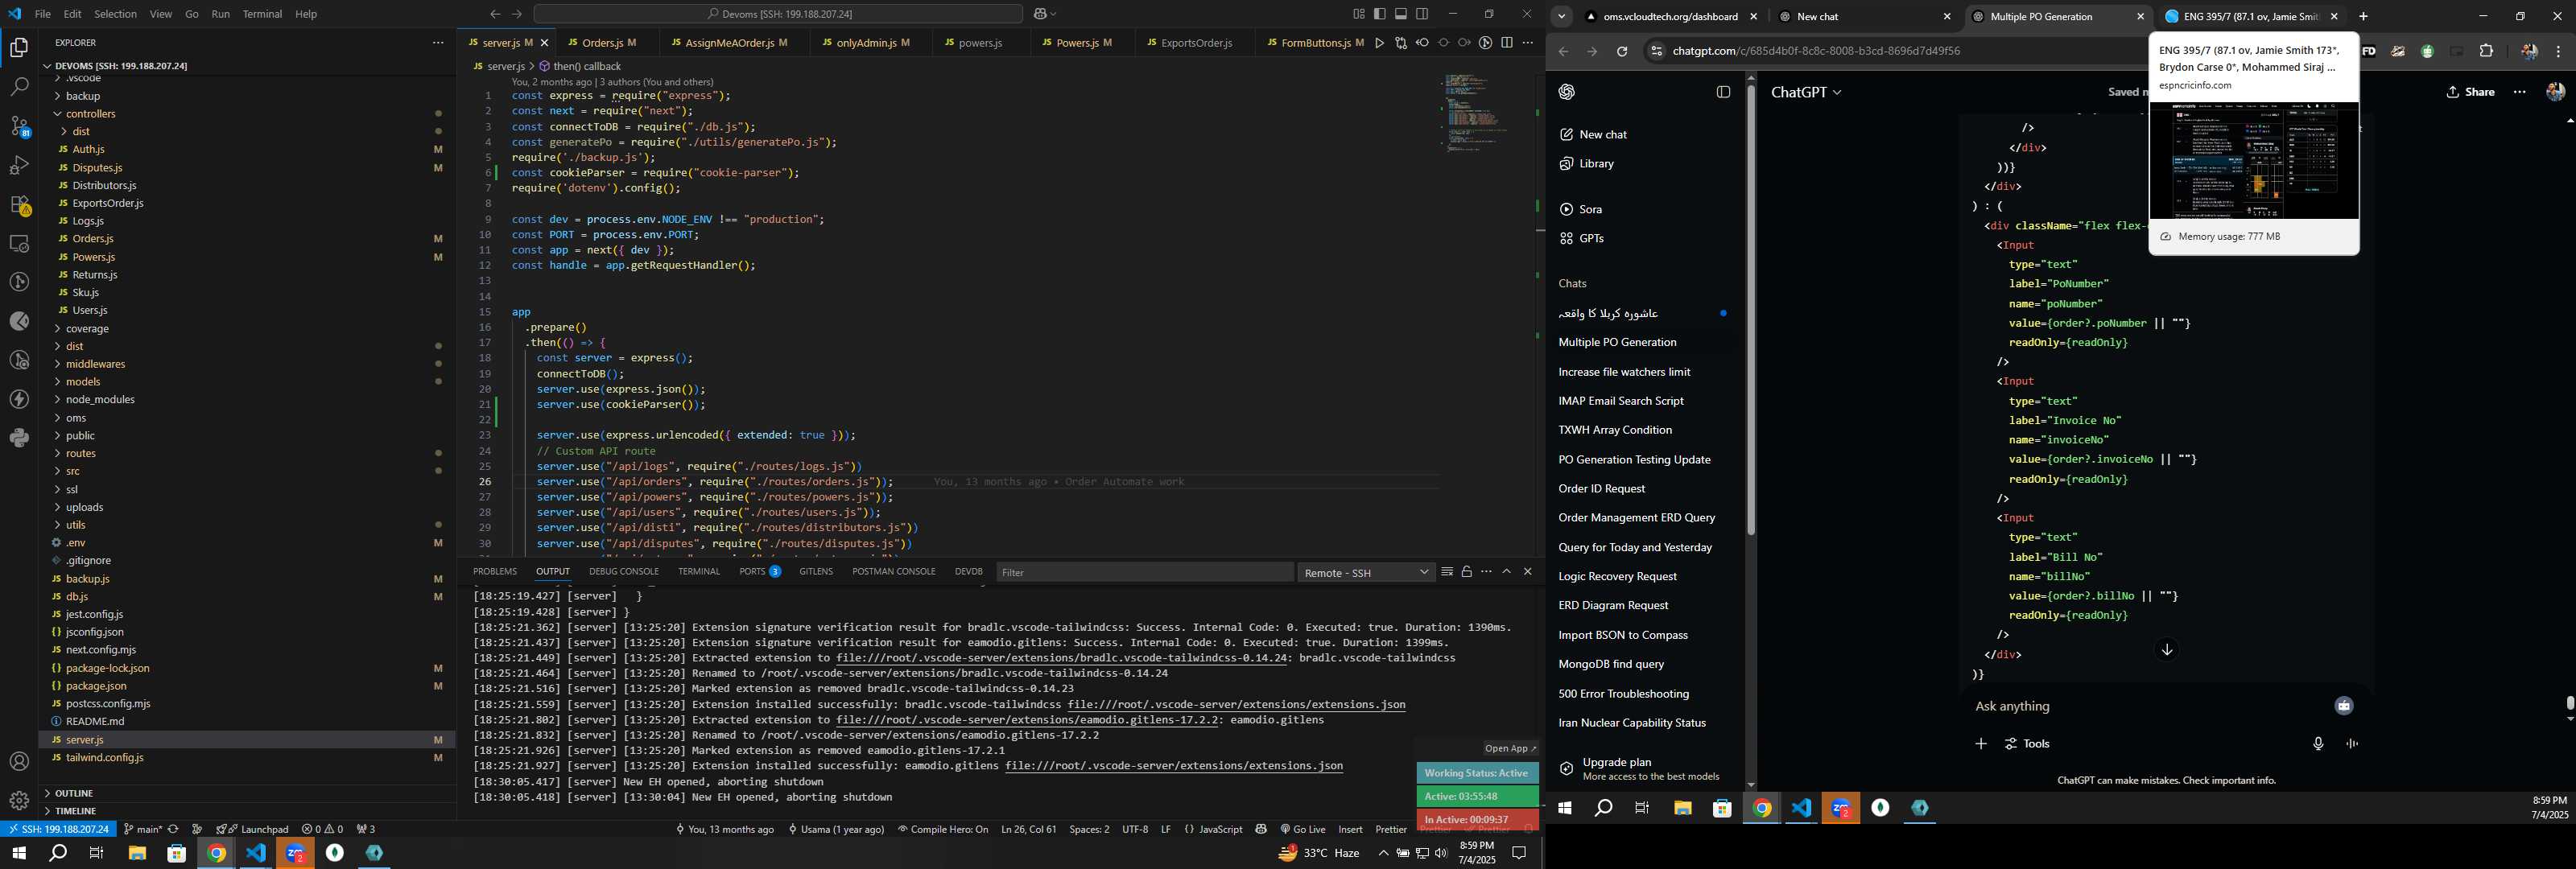Maximize panel size with chevron up icon
The width and height of the screenshot is (2576, 869).
[x=1507, y=572]
